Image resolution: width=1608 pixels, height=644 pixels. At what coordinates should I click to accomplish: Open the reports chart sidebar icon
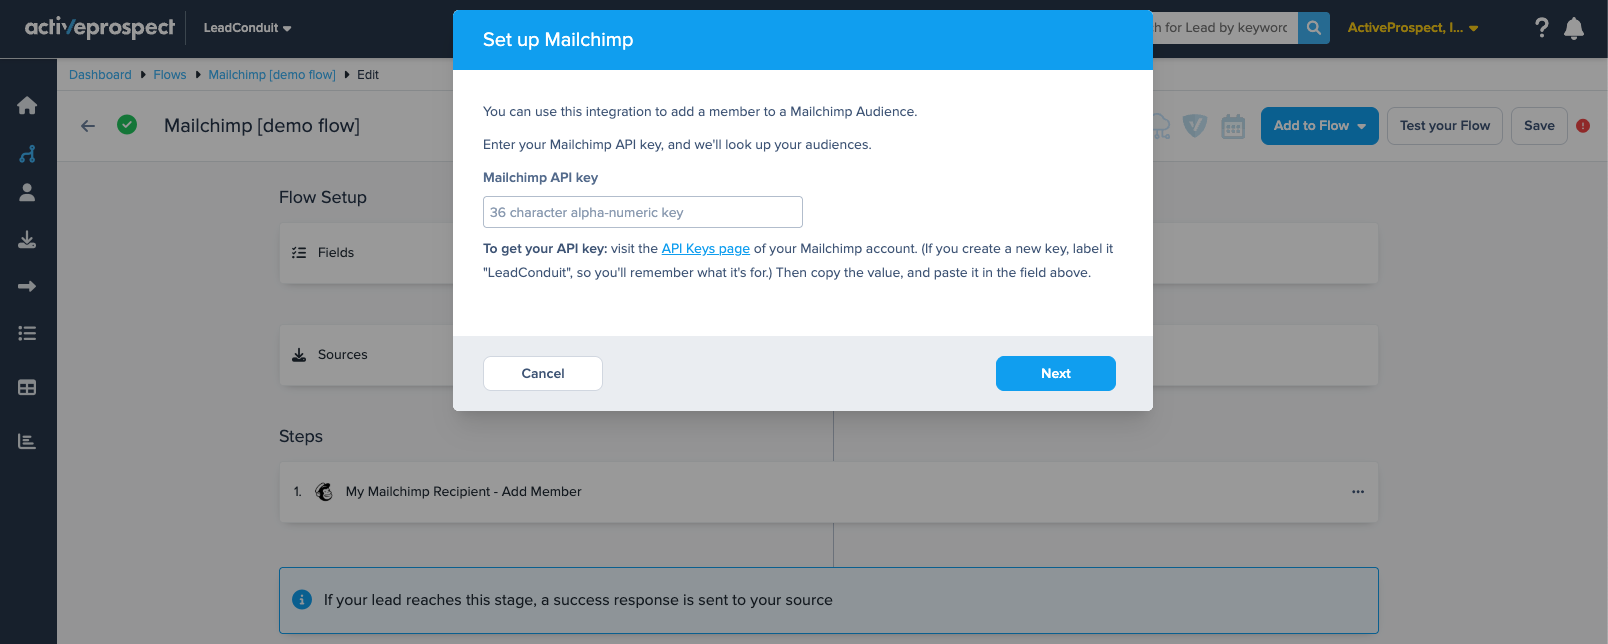[x=27, y=441]
